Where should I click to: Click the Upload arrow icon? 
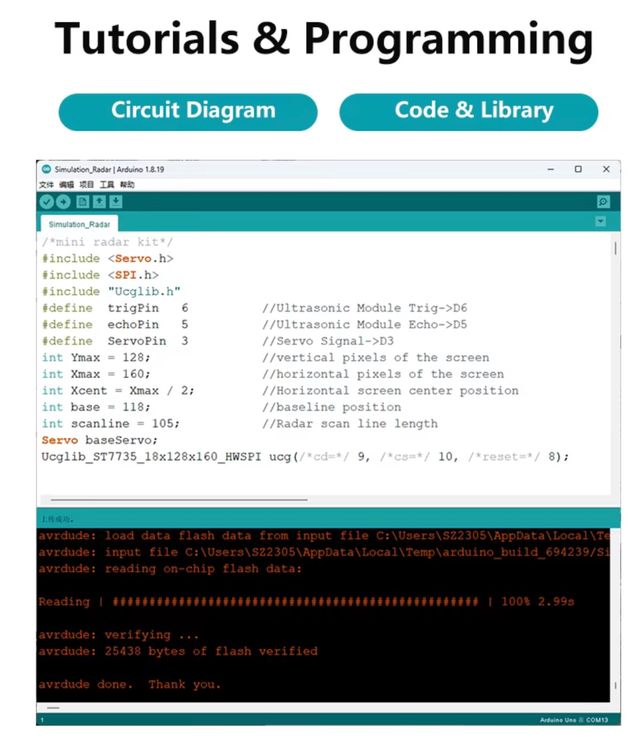pyautogui.click(x=63, y=202)
